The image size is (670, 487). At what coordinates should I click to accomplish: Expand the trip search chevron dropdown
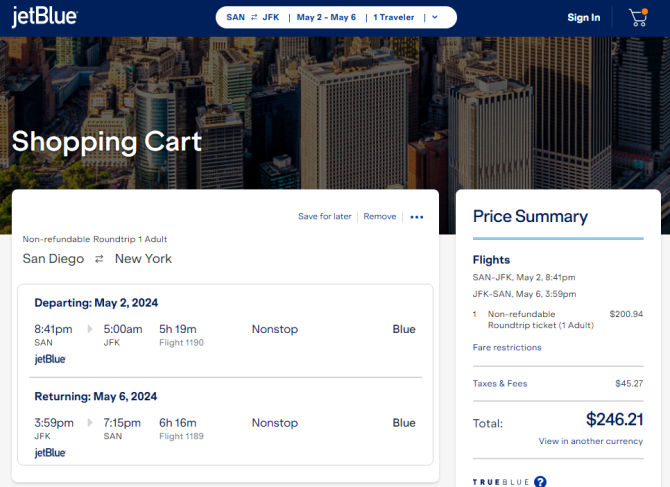coord(435,17)
